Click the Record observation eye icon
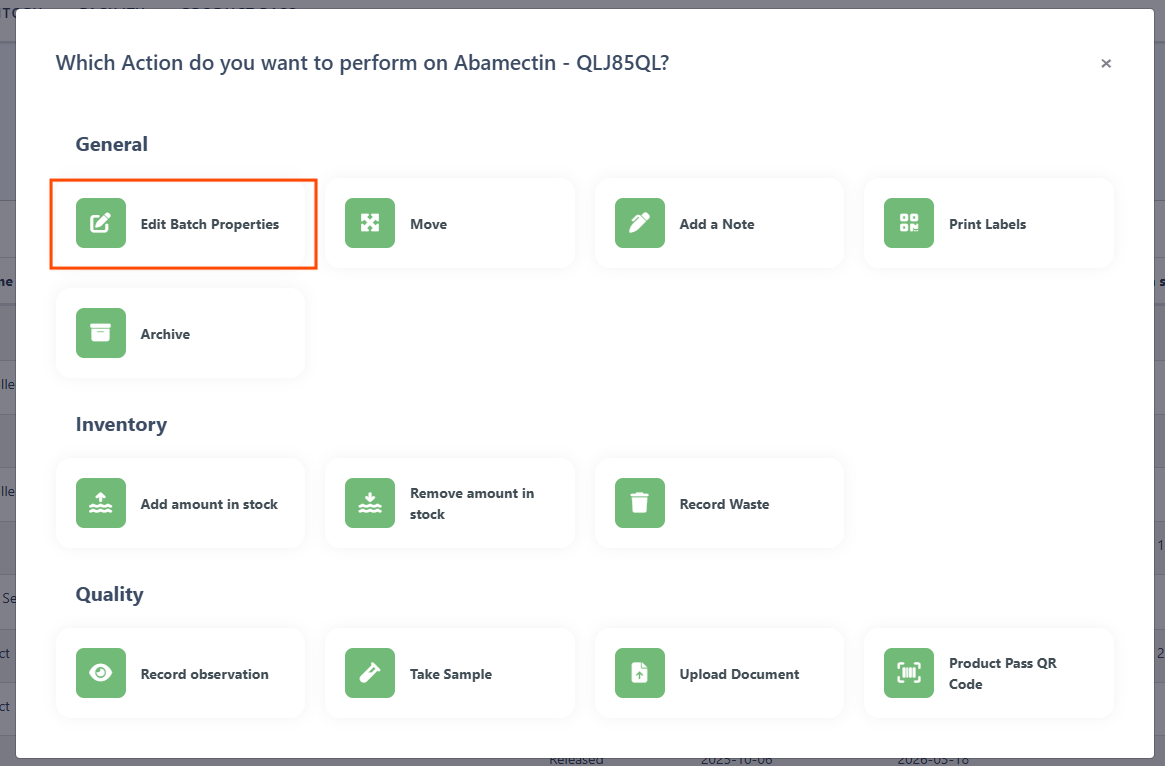The height and width of the screenshot is (766, 1165). click(101, 673)
